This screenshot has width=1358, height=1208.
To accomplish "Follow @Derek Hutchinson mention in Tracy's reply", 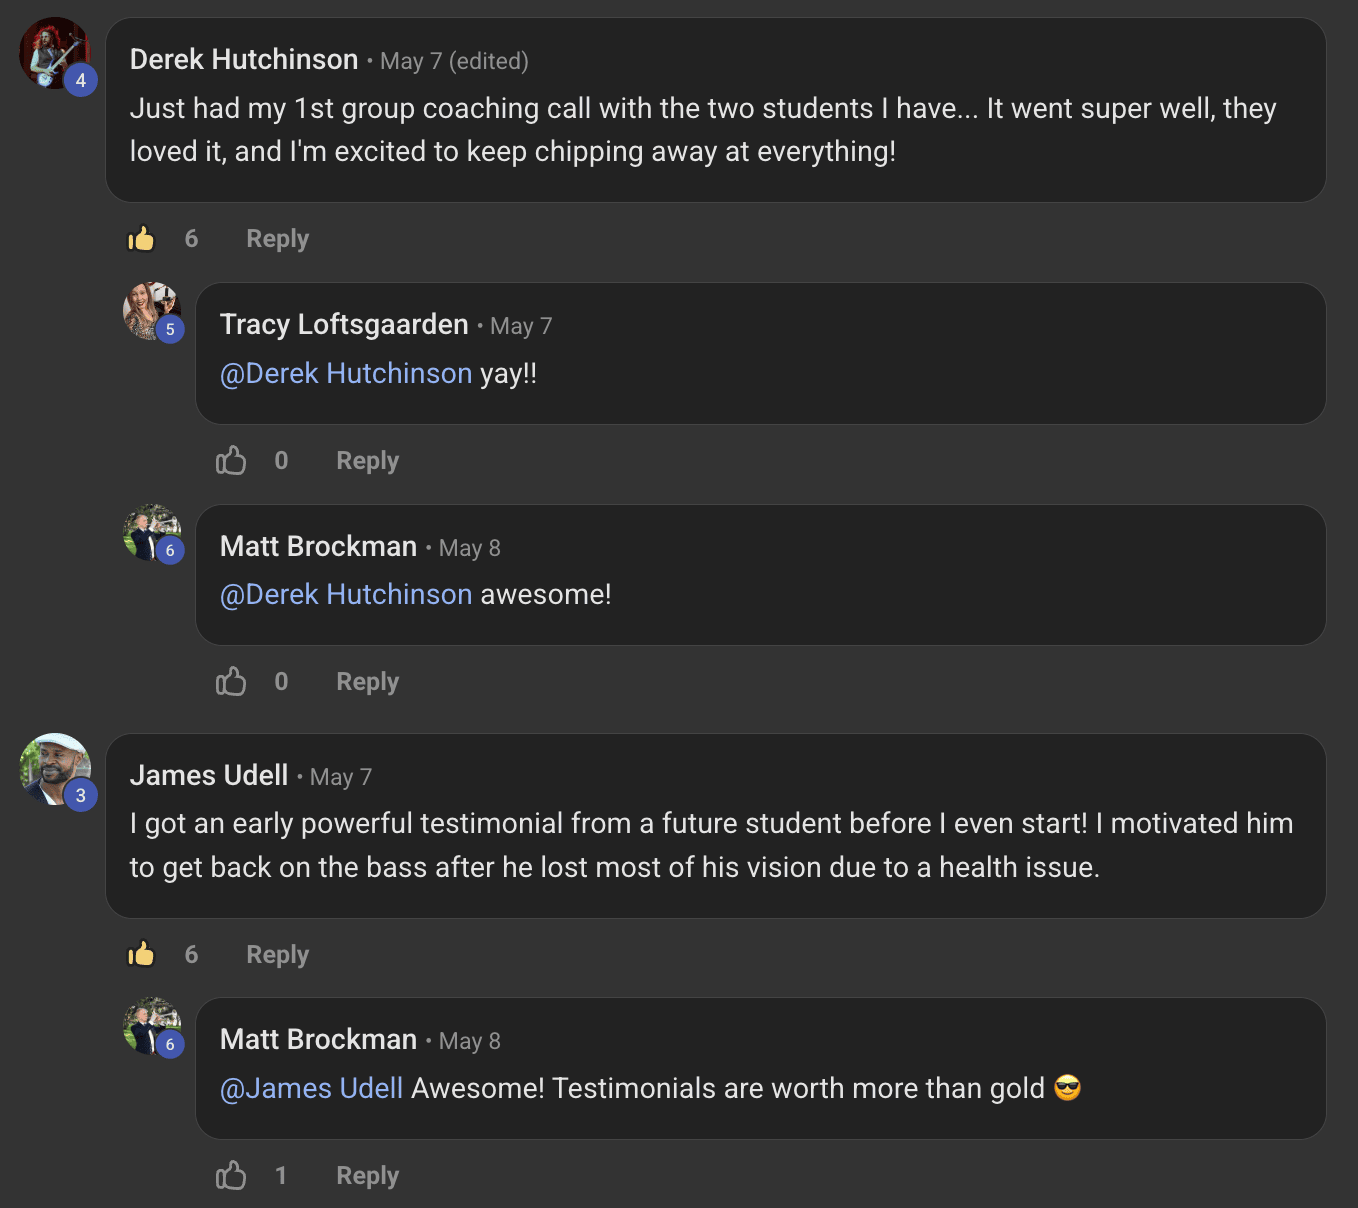I will coord(346,374).
